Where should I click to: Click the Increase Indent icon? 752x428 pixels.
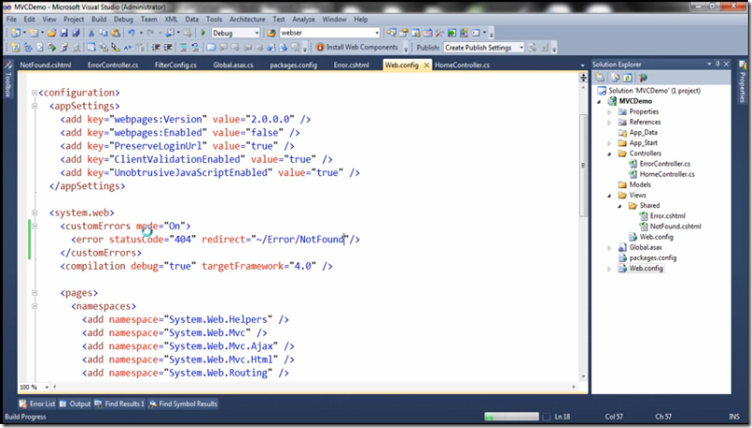coord(168,47)
